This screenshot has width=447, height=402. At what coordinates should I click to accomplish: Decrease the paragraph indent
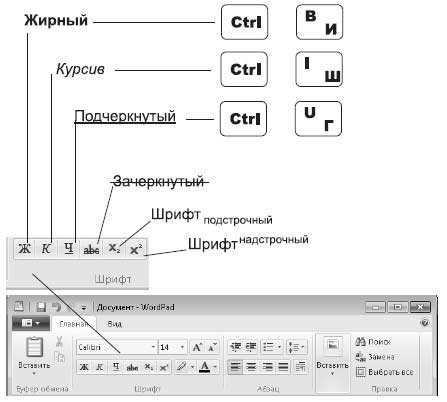click(x=235, y=347)
